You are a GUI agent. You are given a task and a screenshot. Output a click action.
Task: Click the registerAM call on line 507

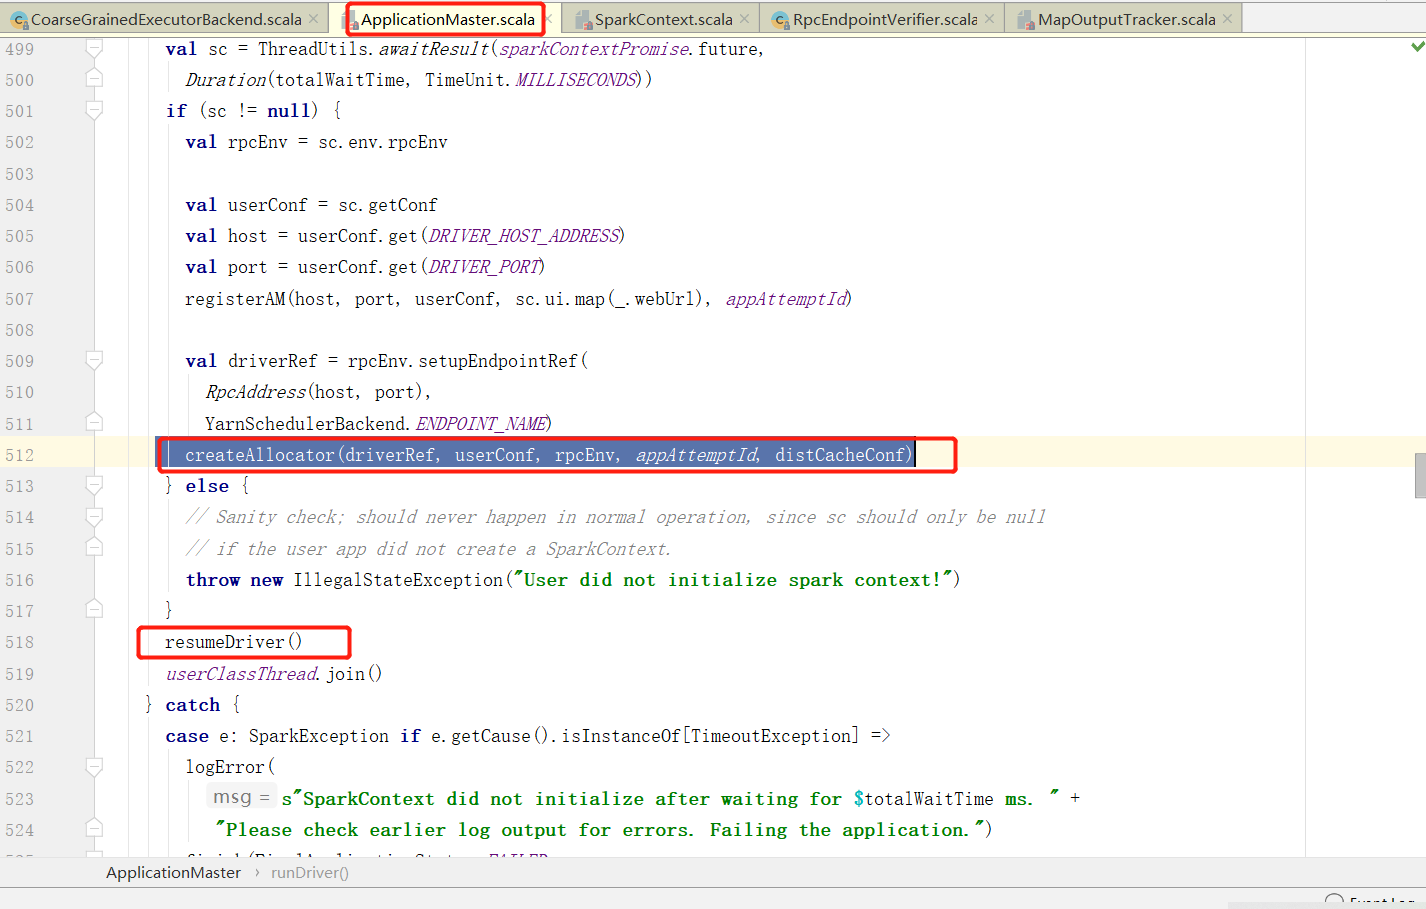518,299
